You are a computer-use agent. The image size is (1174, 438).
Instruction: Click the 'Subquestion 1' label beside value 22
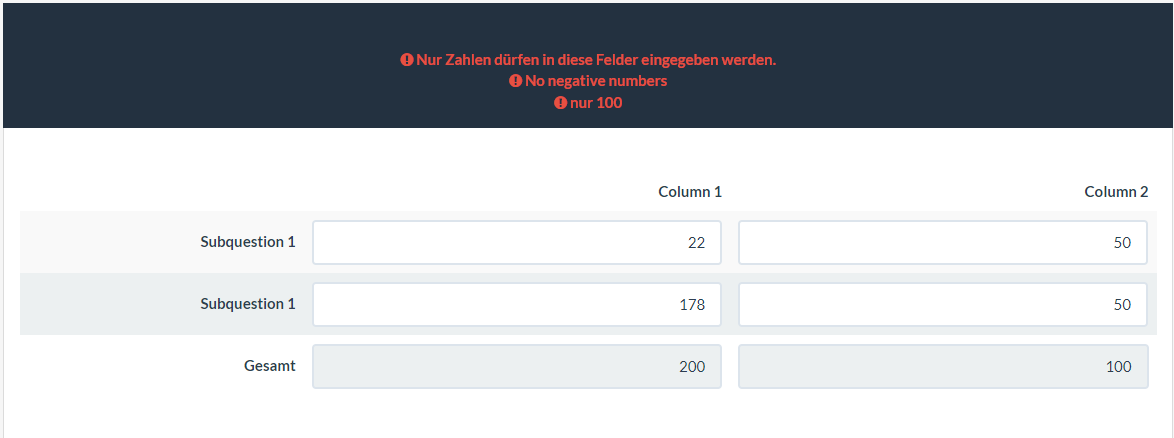point(248,242)
